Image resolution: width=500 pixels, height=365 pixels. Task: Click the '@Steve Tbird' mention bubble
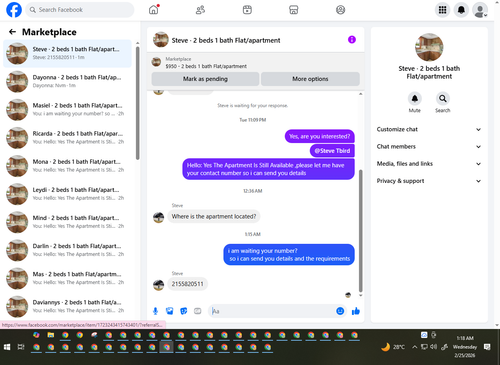tap(332, 151)
